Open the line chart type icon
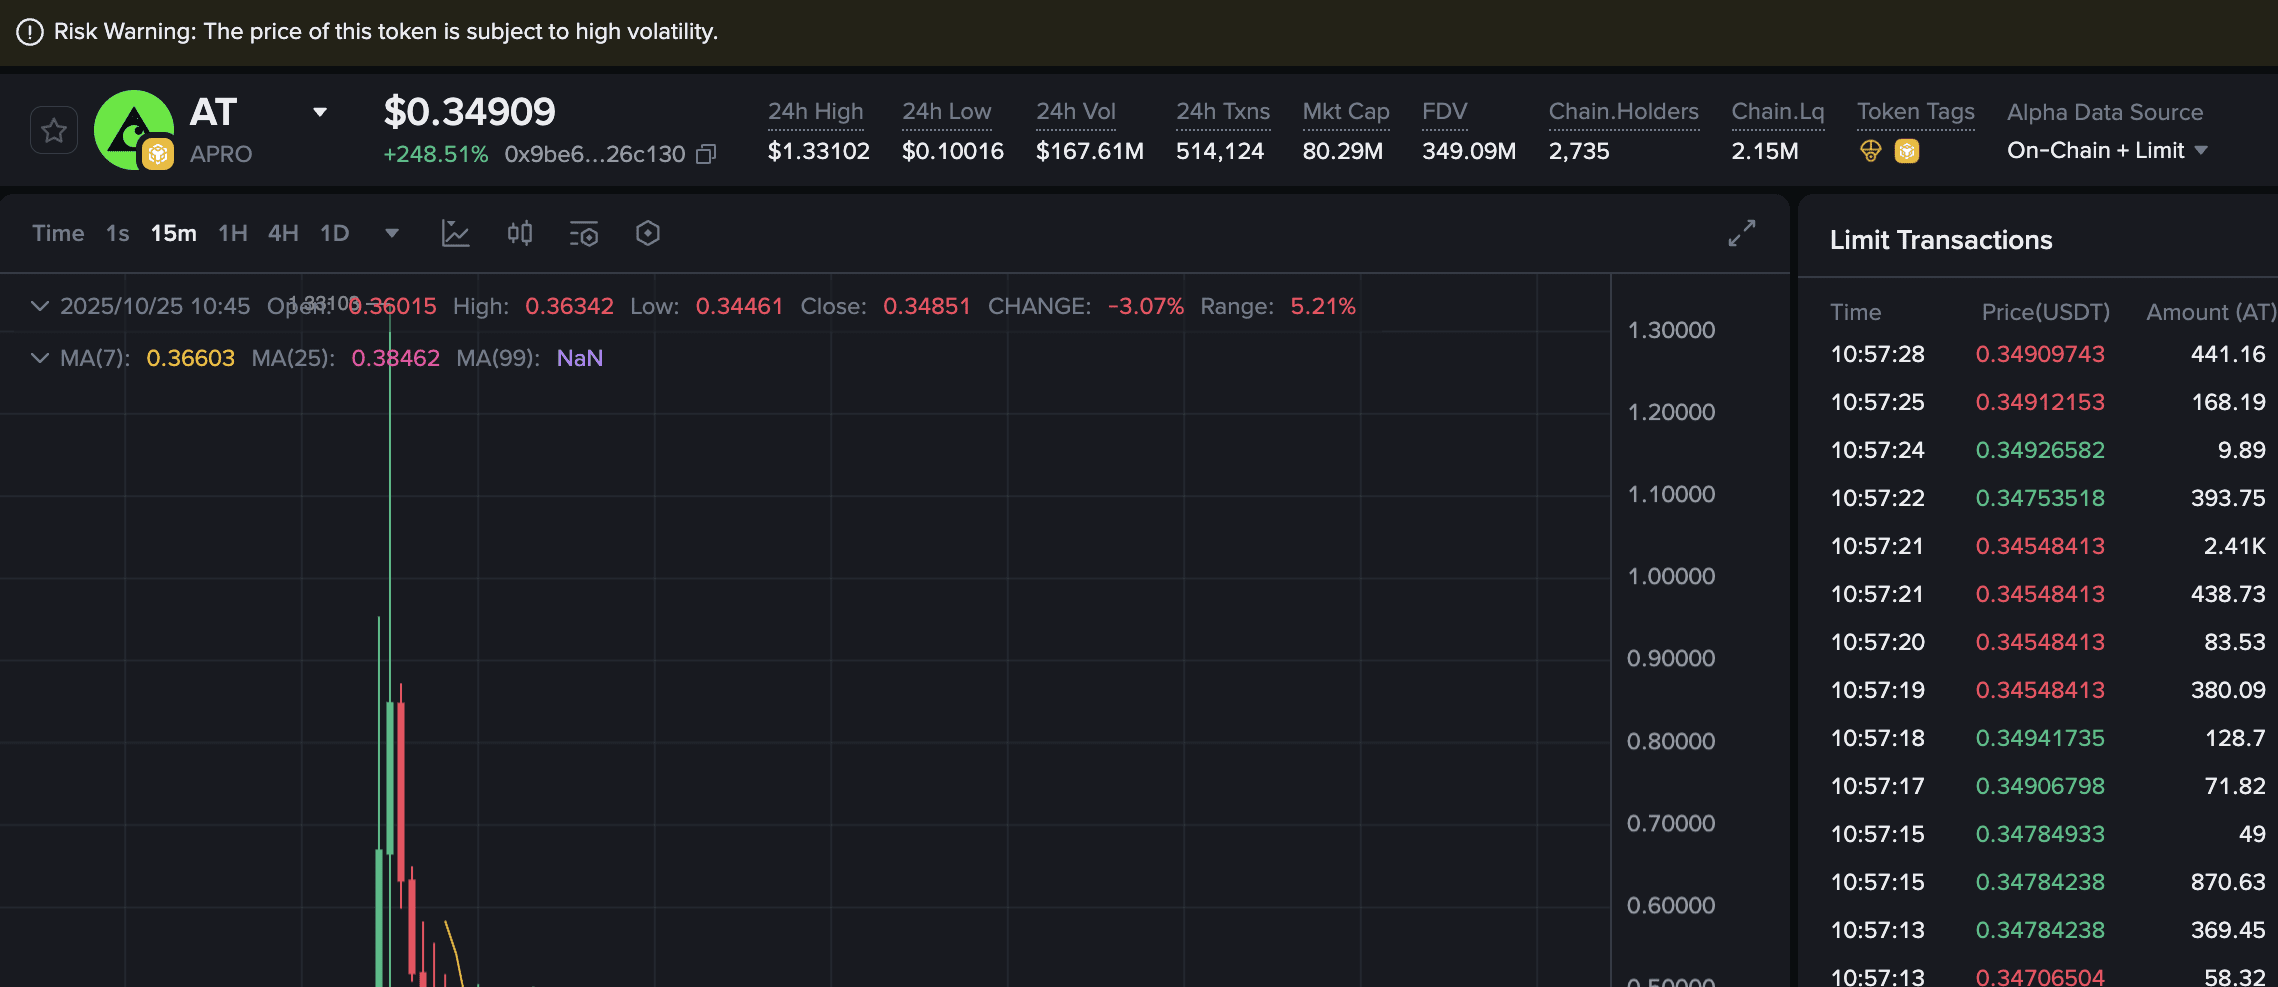2278x987 pixels. [x=455, y=233]
